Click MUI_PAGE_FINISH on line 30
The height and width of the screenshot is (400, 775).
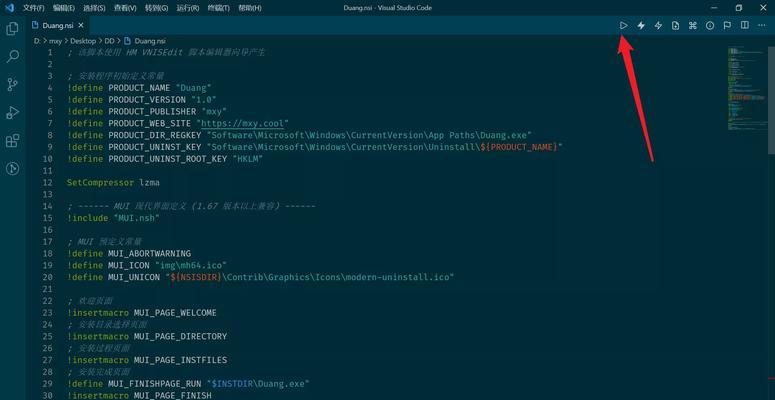[x=172, y=396]
